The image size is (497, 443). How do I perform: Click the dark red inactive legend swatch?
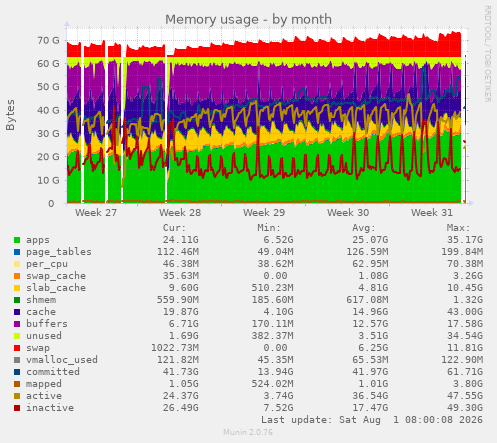[x=17, y=408]
